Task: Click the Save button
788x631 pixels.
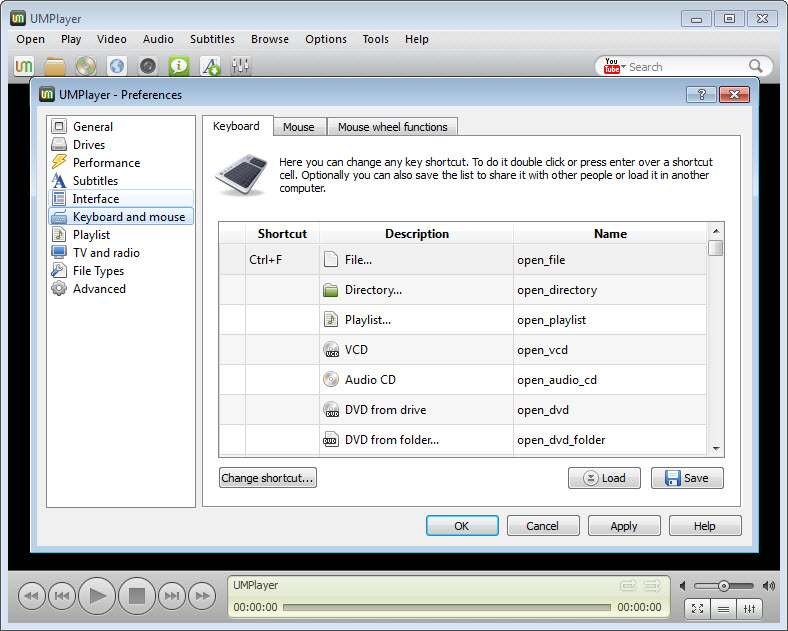Action: point(687,478)
